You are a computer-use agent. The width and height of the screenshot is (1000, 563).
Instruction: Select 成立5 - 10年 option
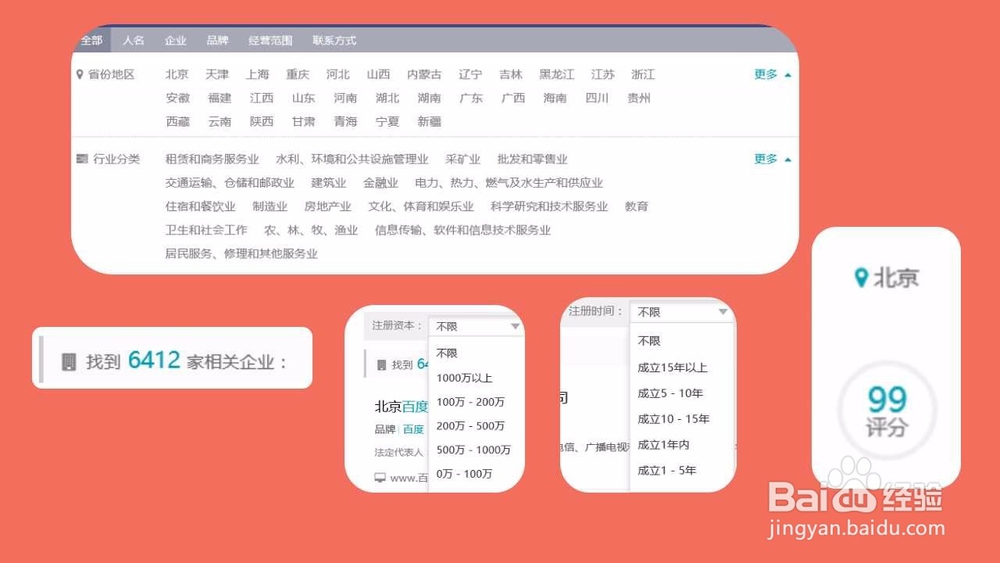(x=670, y=393)
